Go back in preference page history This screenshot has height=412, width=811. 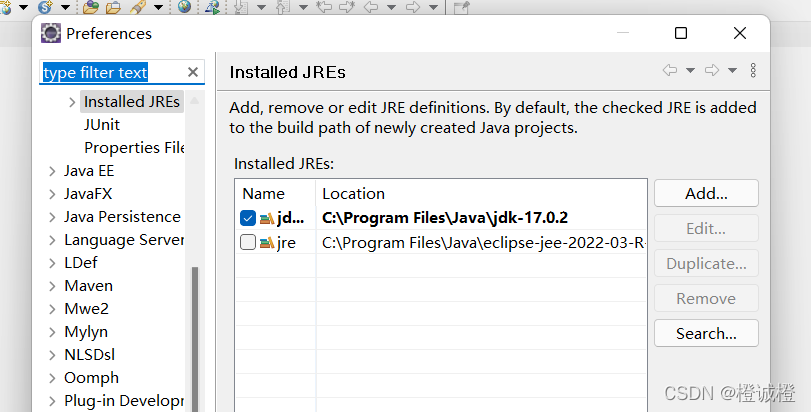(670, 70)
